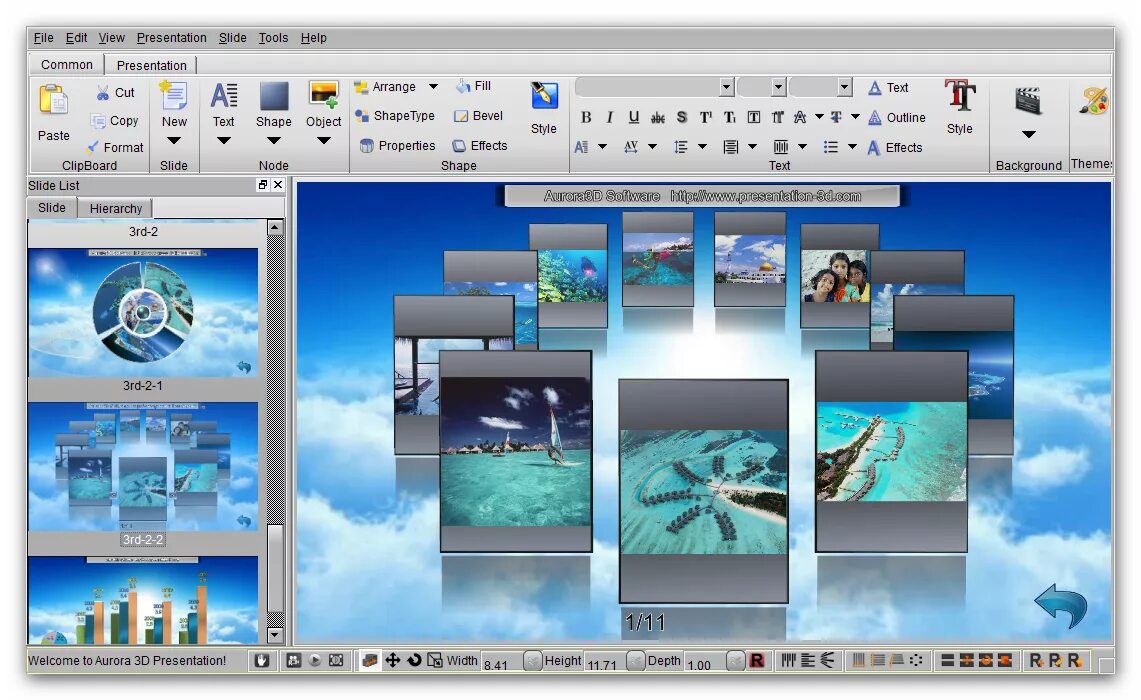The width and height of the screenshot is (1141, 700).
Task: Expand the Background dropdown arrow
Action: 1028,134
